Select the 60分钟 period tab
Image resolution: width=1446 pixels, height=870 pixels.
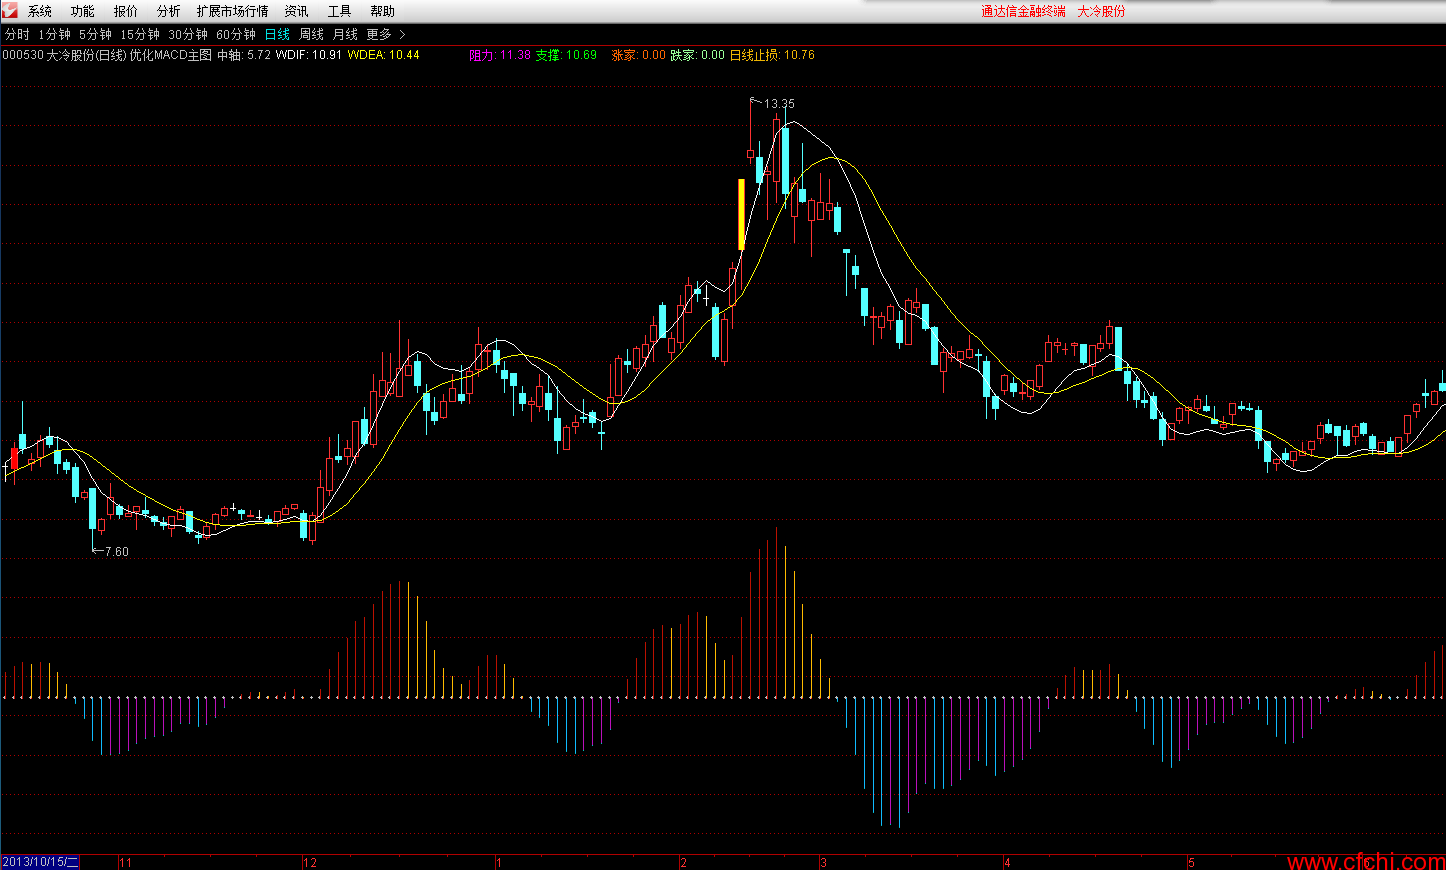coord(236,34)
